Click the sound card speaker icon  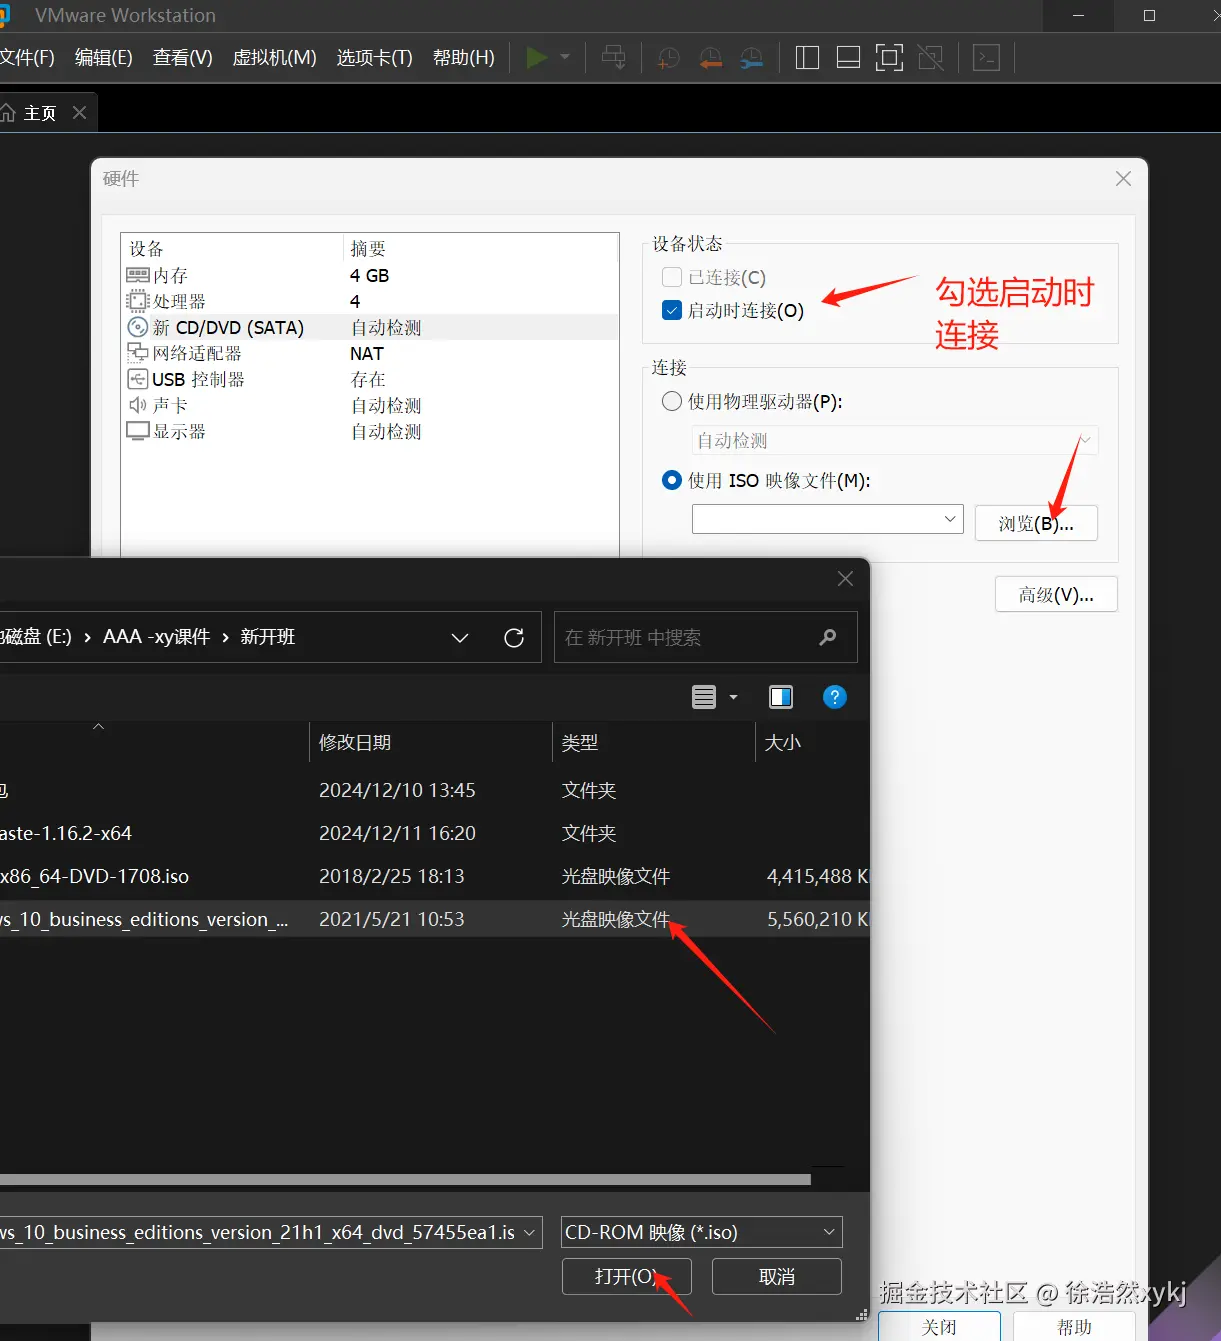point(138,405)
